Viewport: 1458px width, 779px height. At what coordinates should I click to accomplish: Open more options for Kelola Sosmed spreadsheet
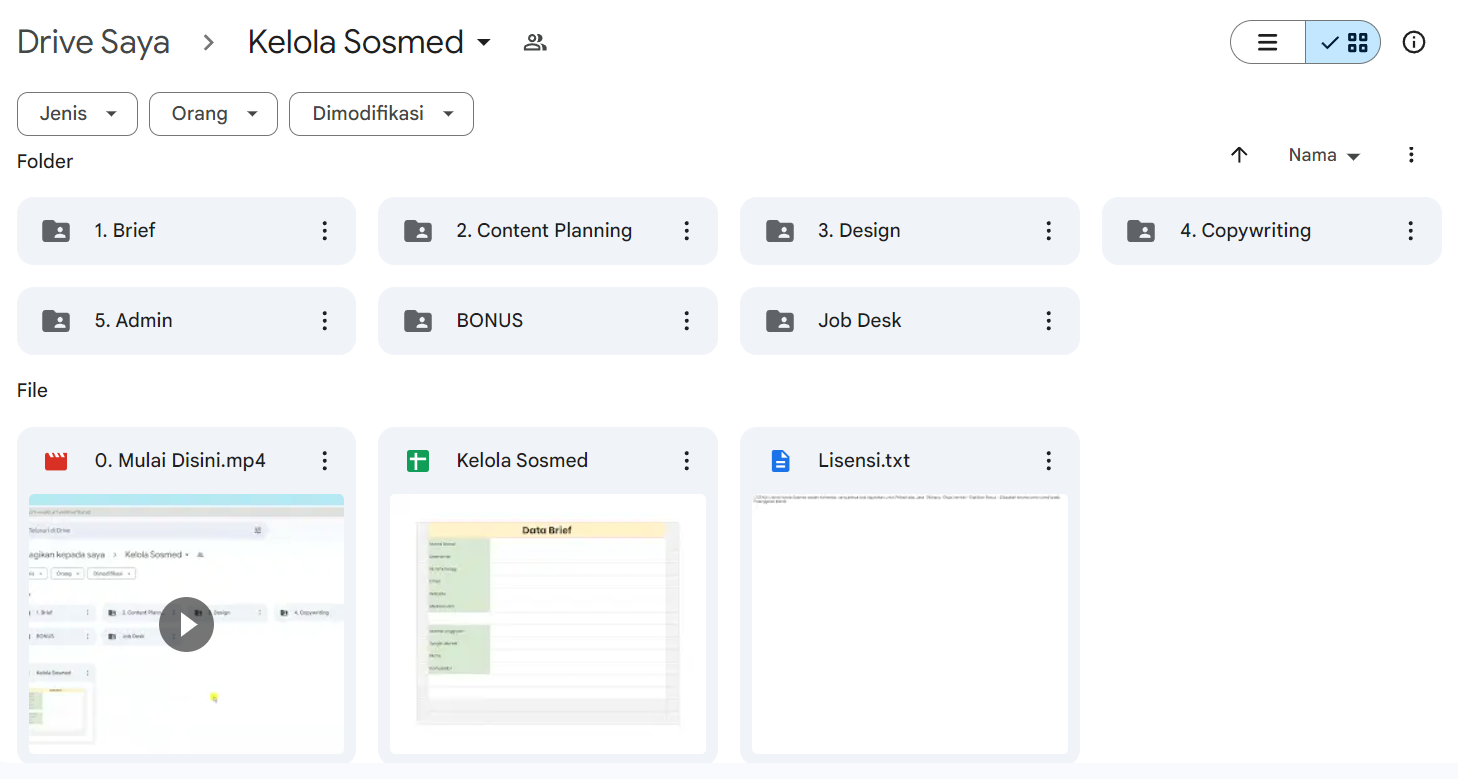pos(686,461)
